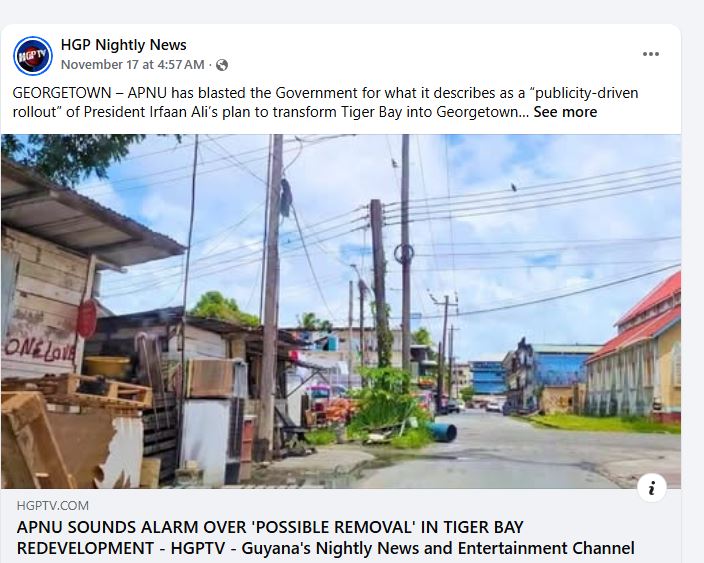Click the gray link preview footer area

[341, 526]
